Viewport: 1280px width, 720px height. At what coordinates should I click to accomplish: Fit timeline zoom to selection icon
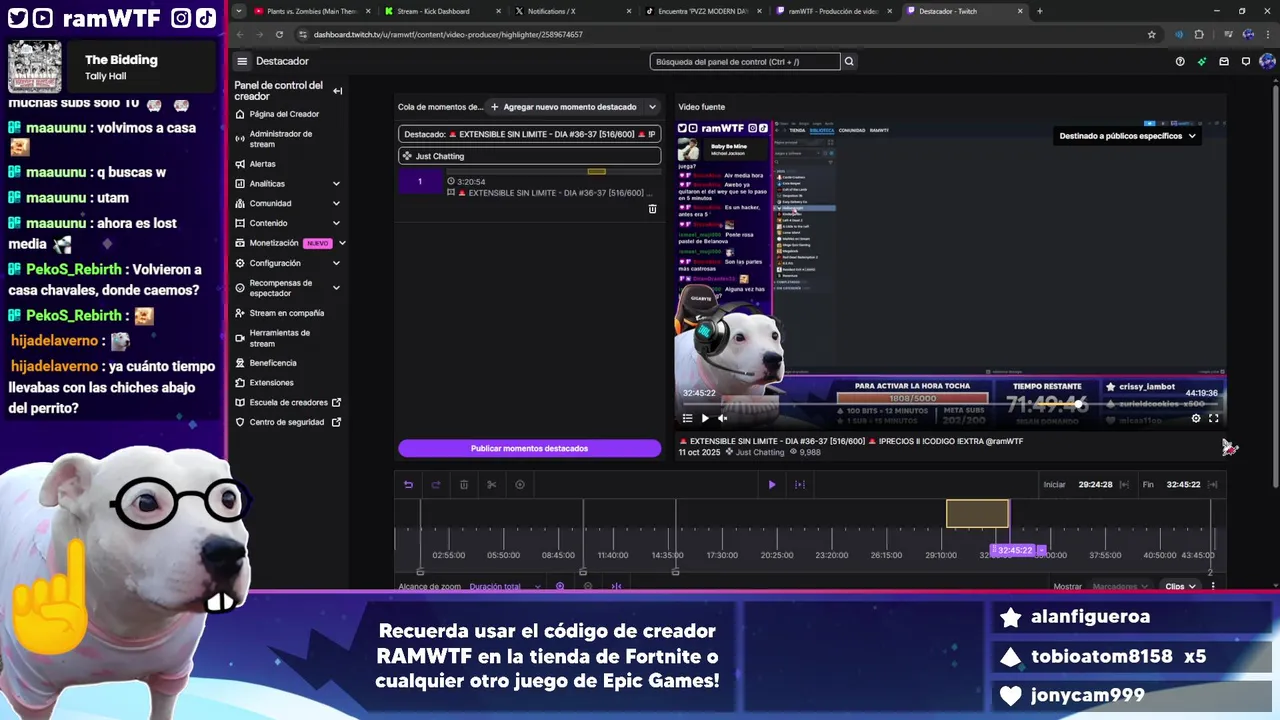[x=616, y=587]
